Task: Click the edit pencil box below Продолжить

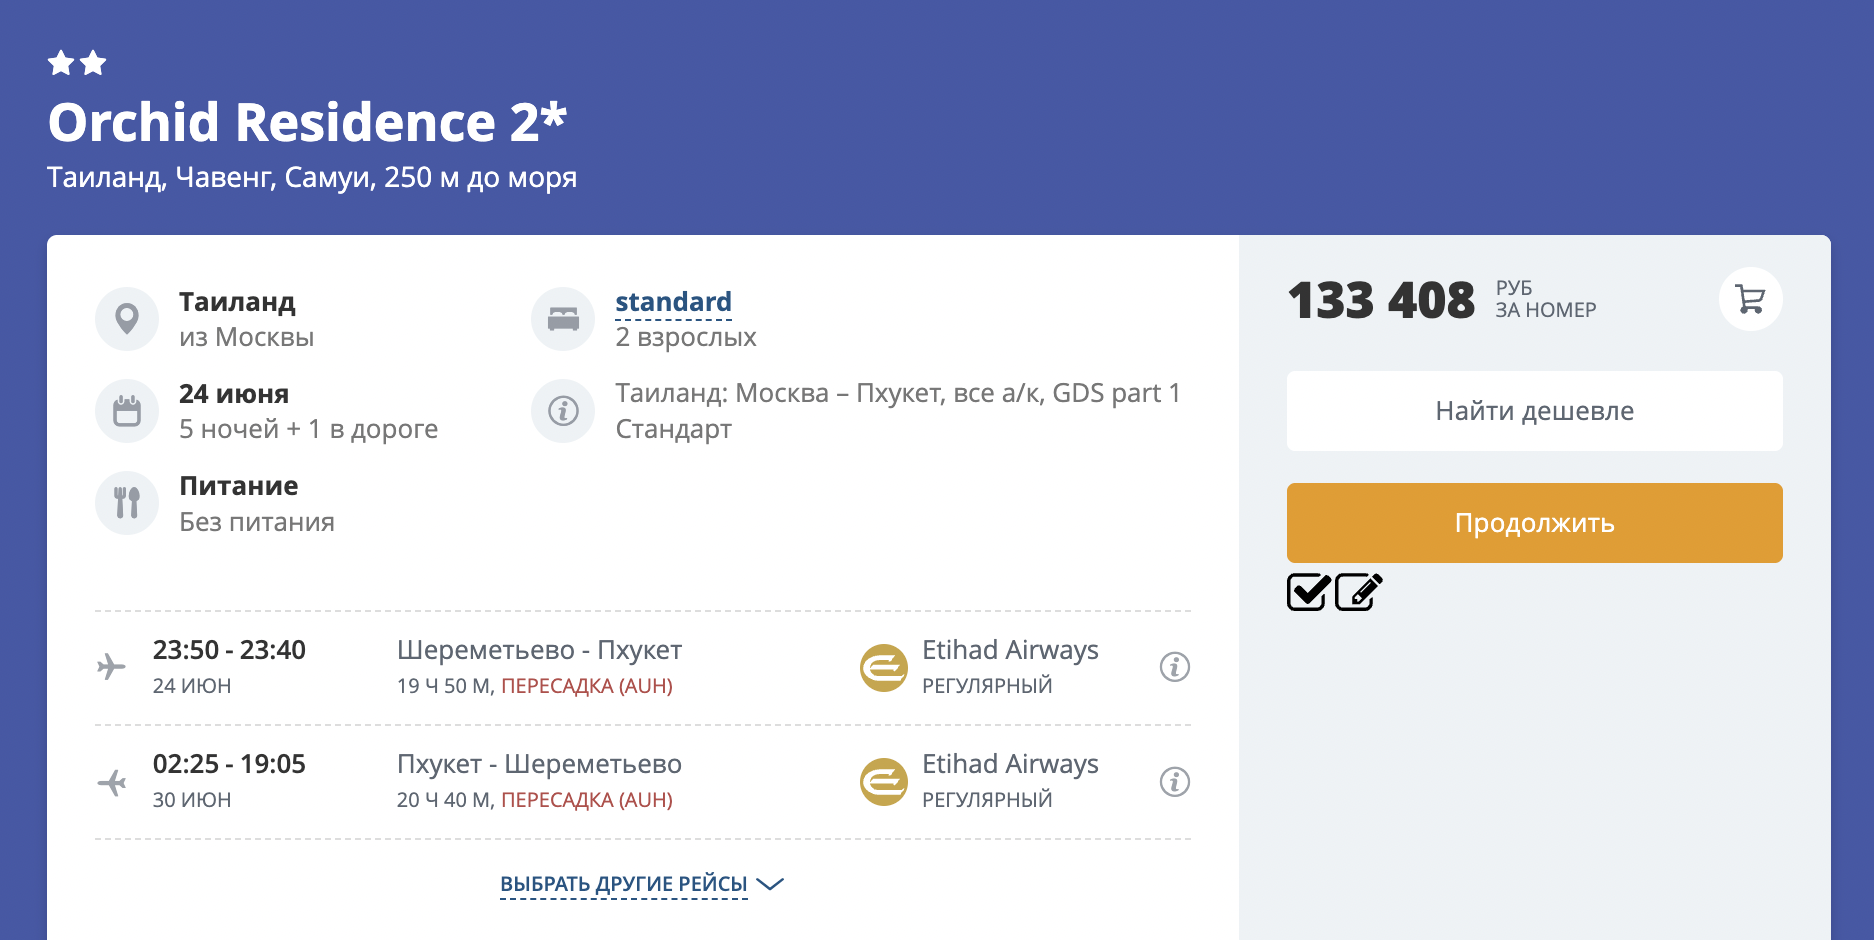Action: click(x=1358, y=592)
